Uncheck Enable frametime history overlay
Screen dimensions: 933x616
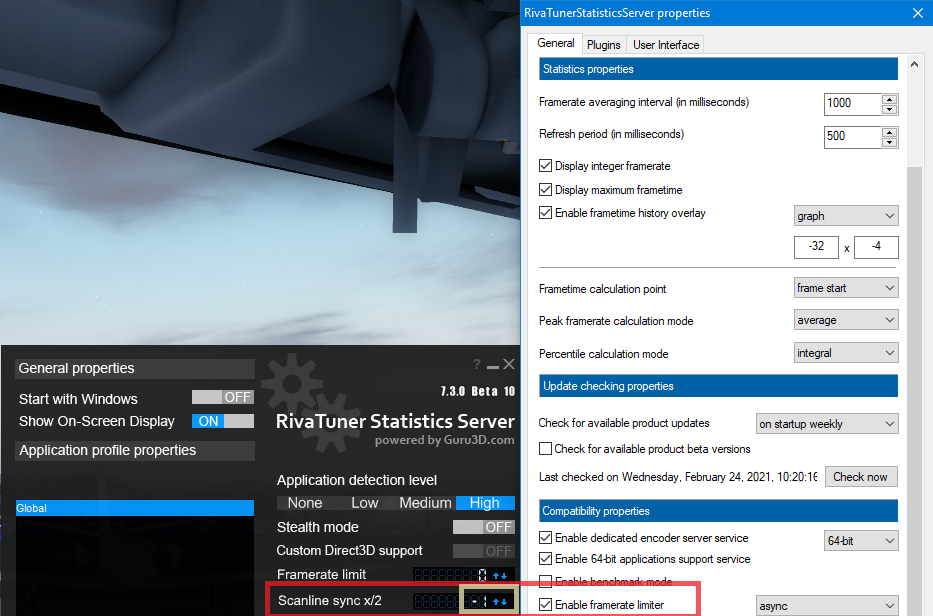(x=545, y=212)
